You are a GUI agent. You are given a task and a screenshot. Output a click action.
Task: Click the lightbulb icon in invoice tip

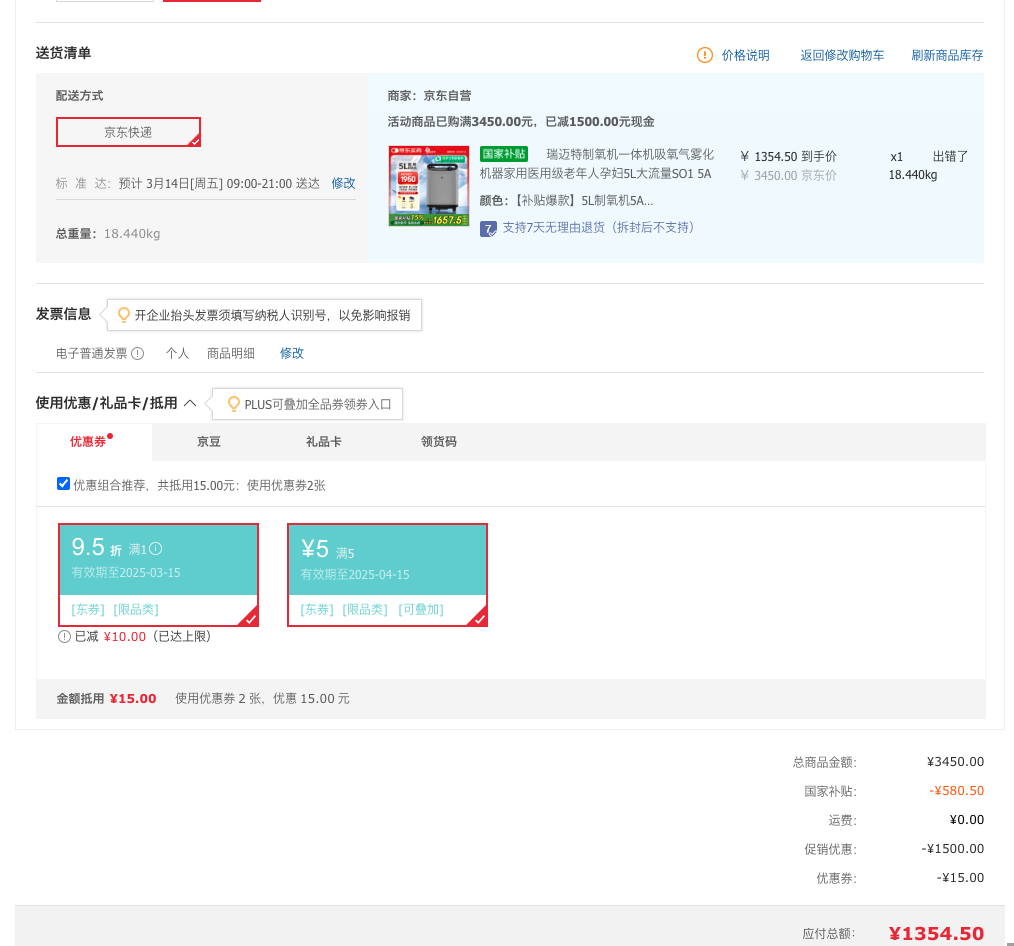[x=124, y=315]
